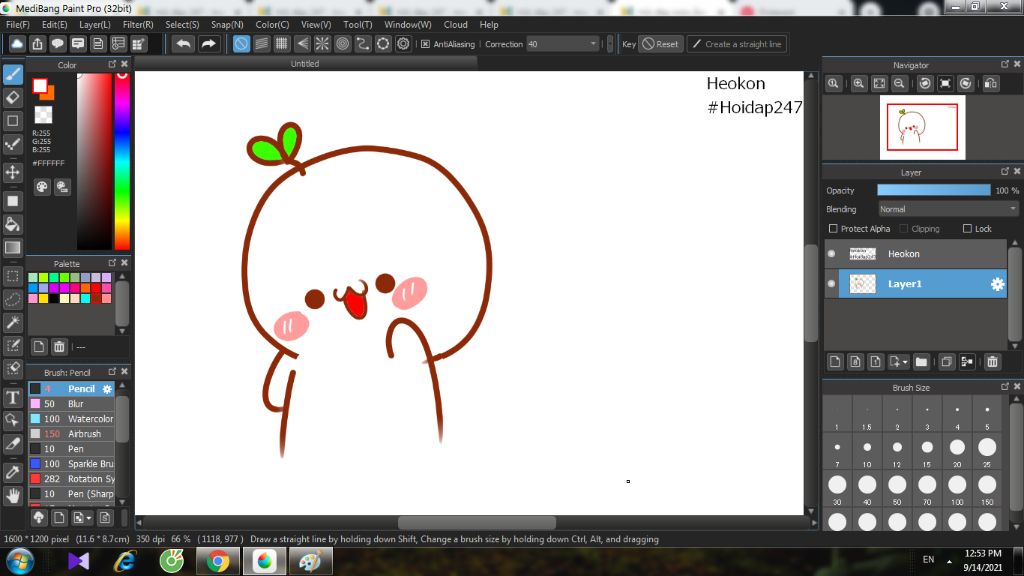Select the Sparkle brush

pyautogui.click(x=71, y=464)
